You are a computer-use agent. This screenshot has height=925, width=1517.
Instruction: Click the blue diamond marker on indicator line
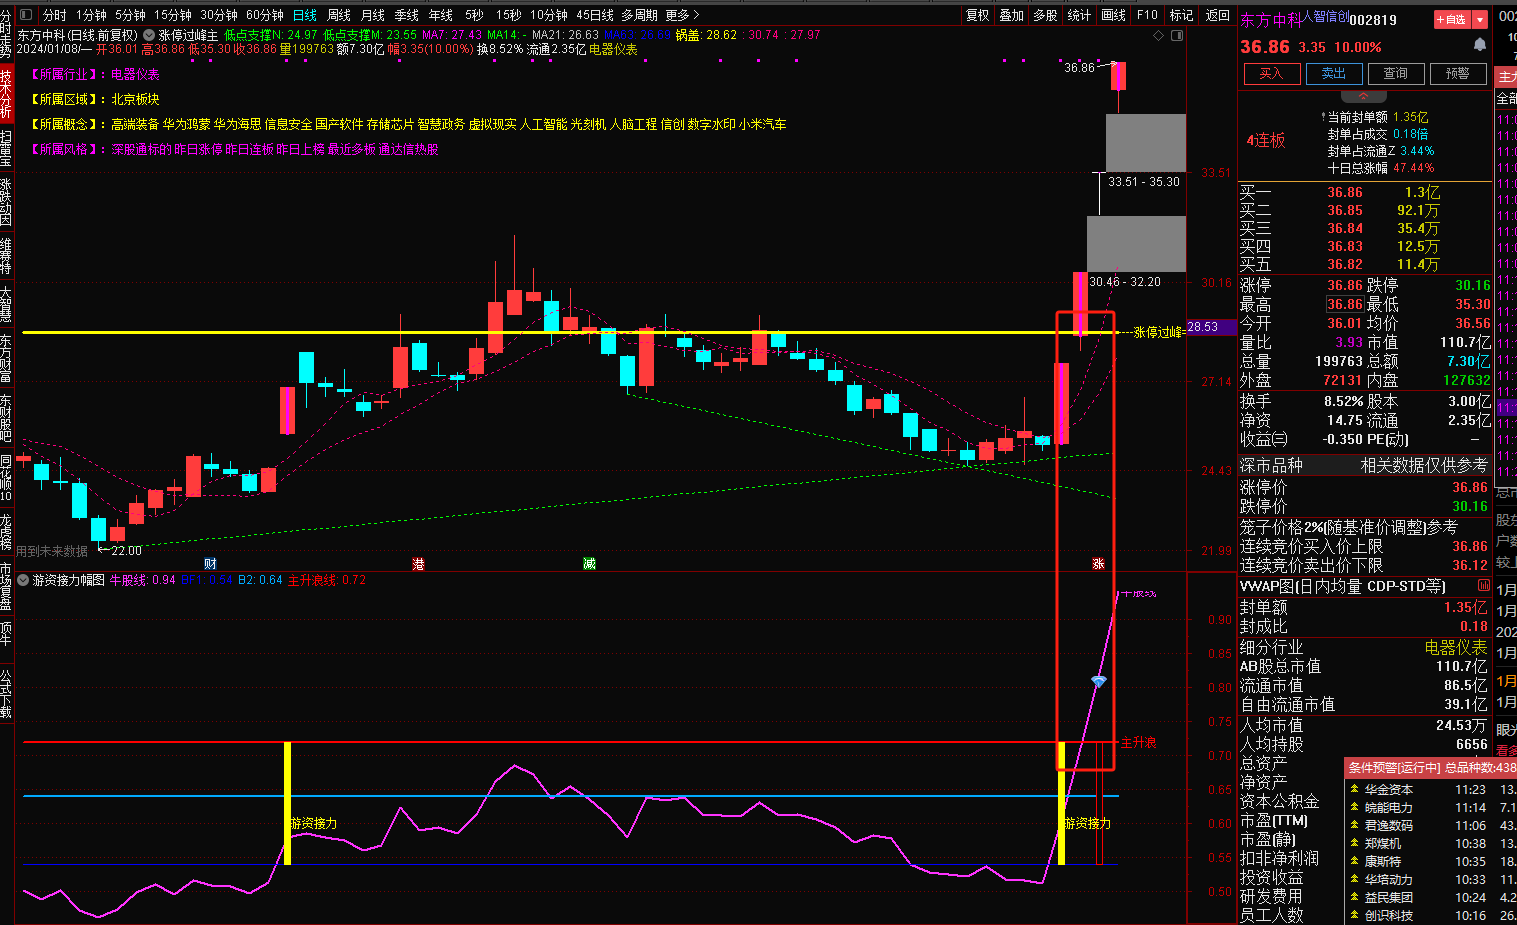tap(1098, 681)
